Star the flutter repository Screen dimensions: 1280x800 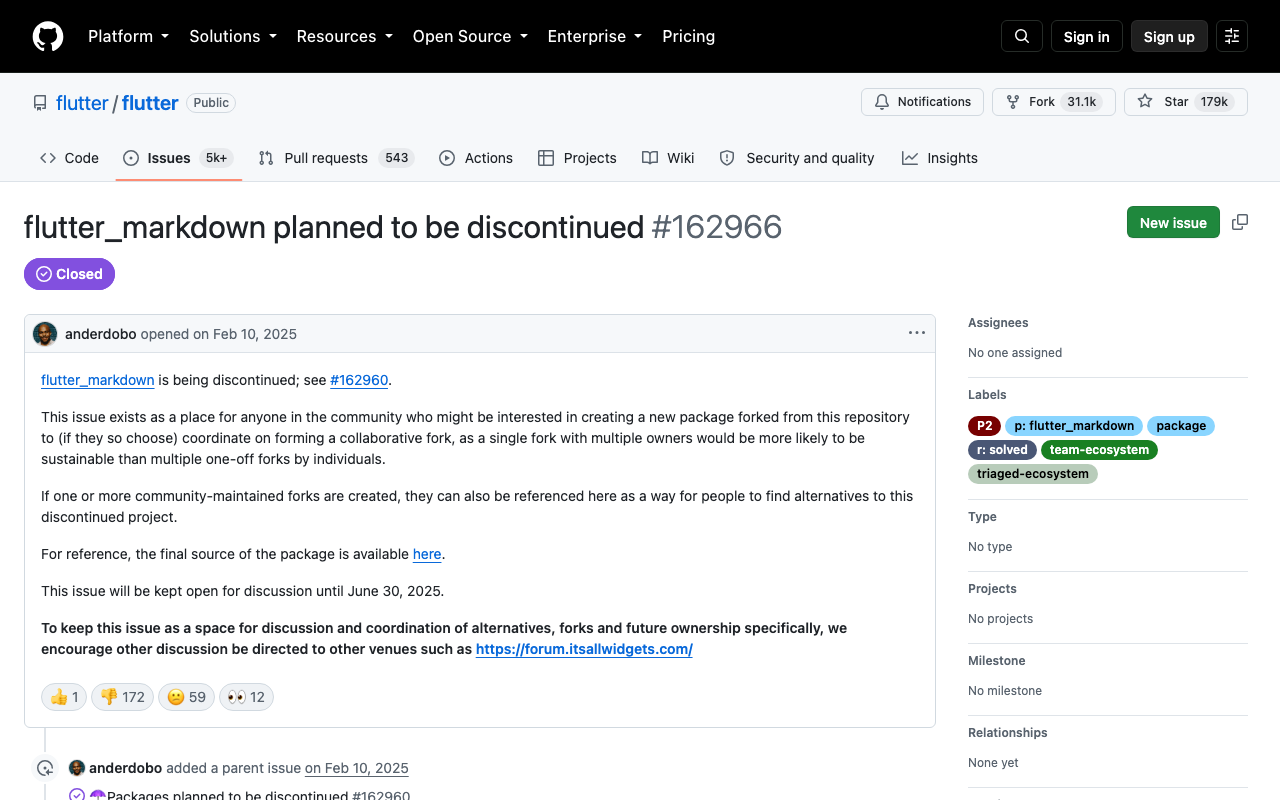click(1185, 102)
